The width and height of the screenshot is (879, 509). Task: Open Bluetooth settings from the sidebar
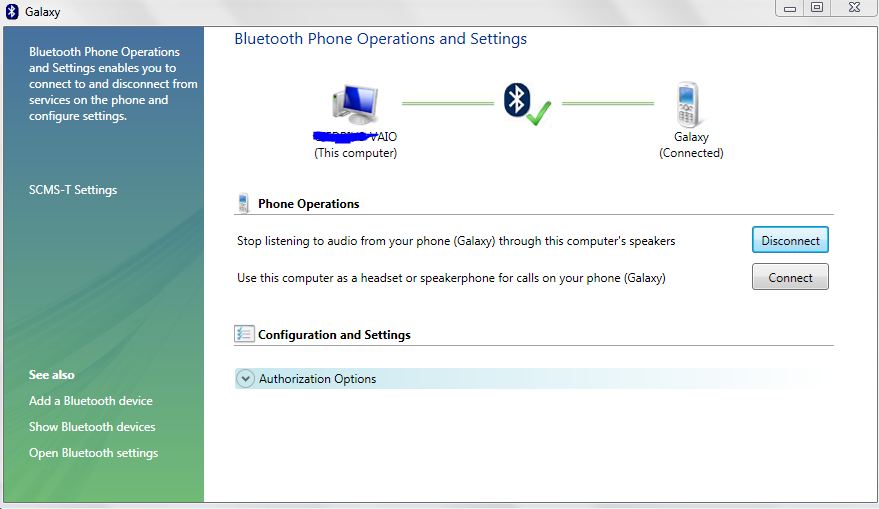(93, 453)
